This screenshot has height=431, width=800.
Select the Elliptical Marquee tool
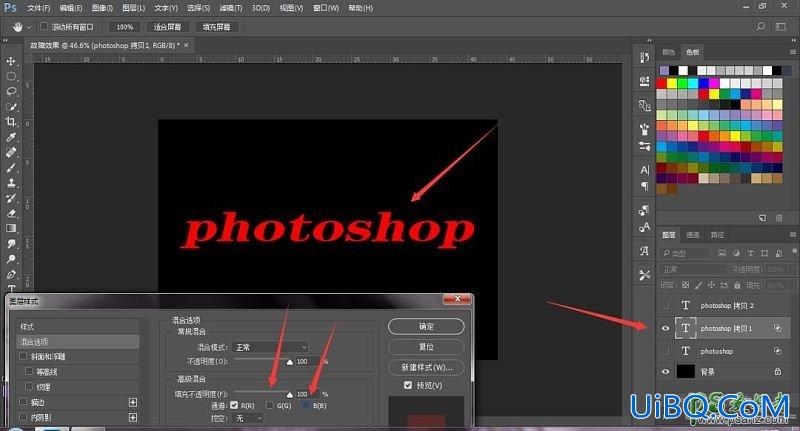[11, 77]
